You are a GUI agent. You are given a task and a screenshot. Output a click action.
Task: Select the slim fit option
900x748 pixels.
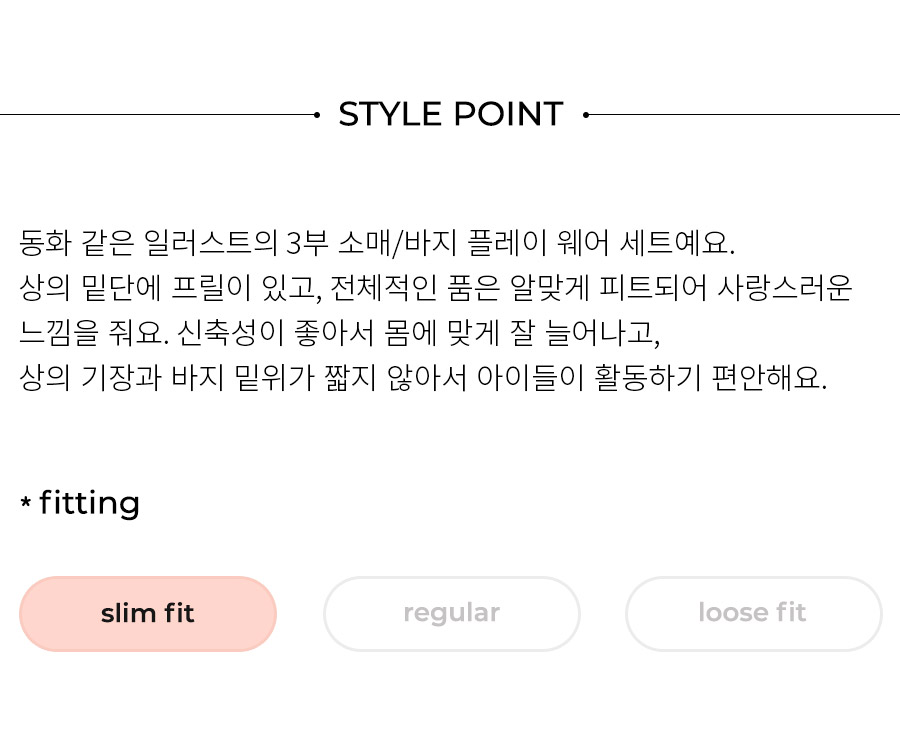148,614
